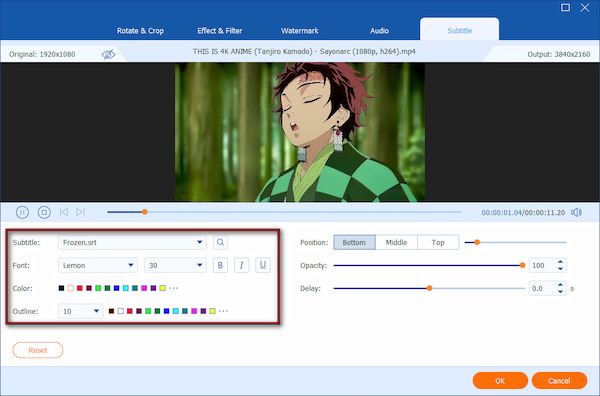Viewport: 600px width, 396px height.
Task: Click the Opacity slider handle
Action: coord(522,265)
